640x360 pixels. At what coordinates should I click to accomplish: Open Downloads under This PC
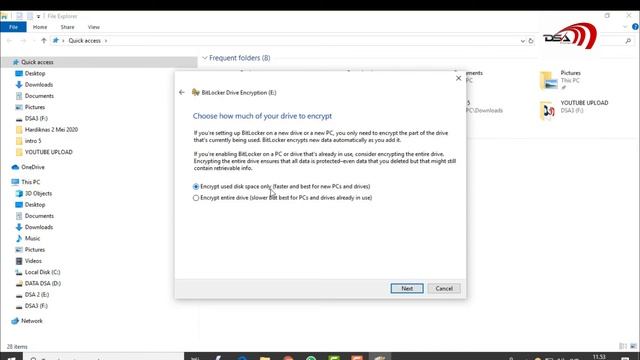[39, 227]
